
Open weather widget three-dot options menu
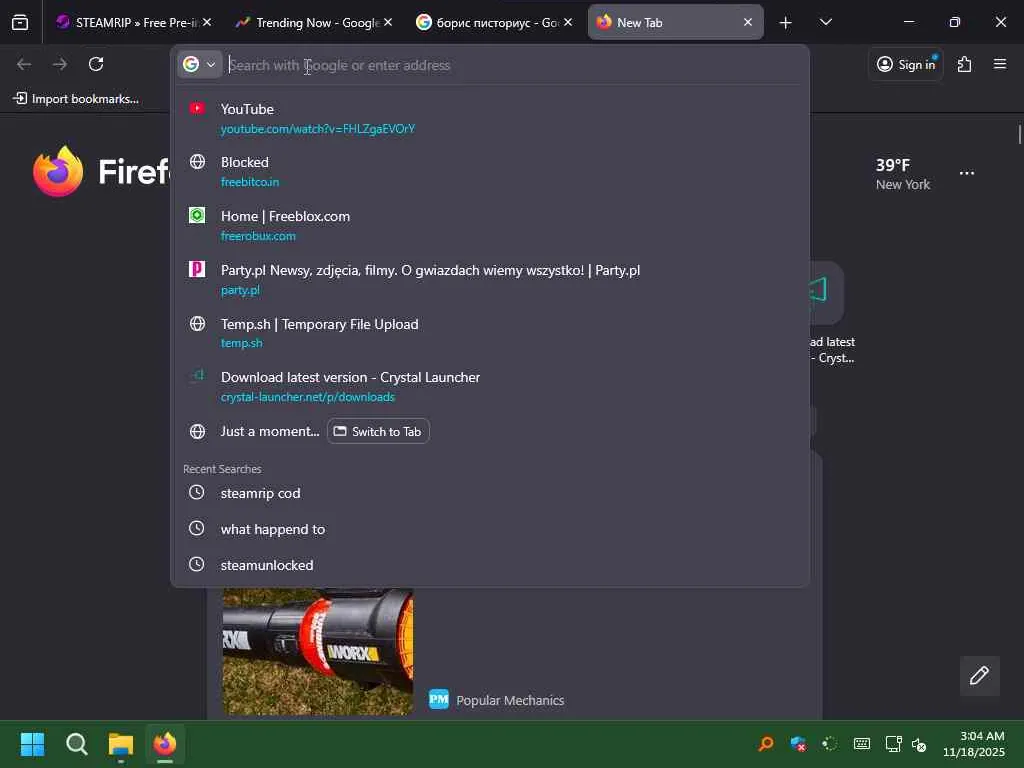967,173
